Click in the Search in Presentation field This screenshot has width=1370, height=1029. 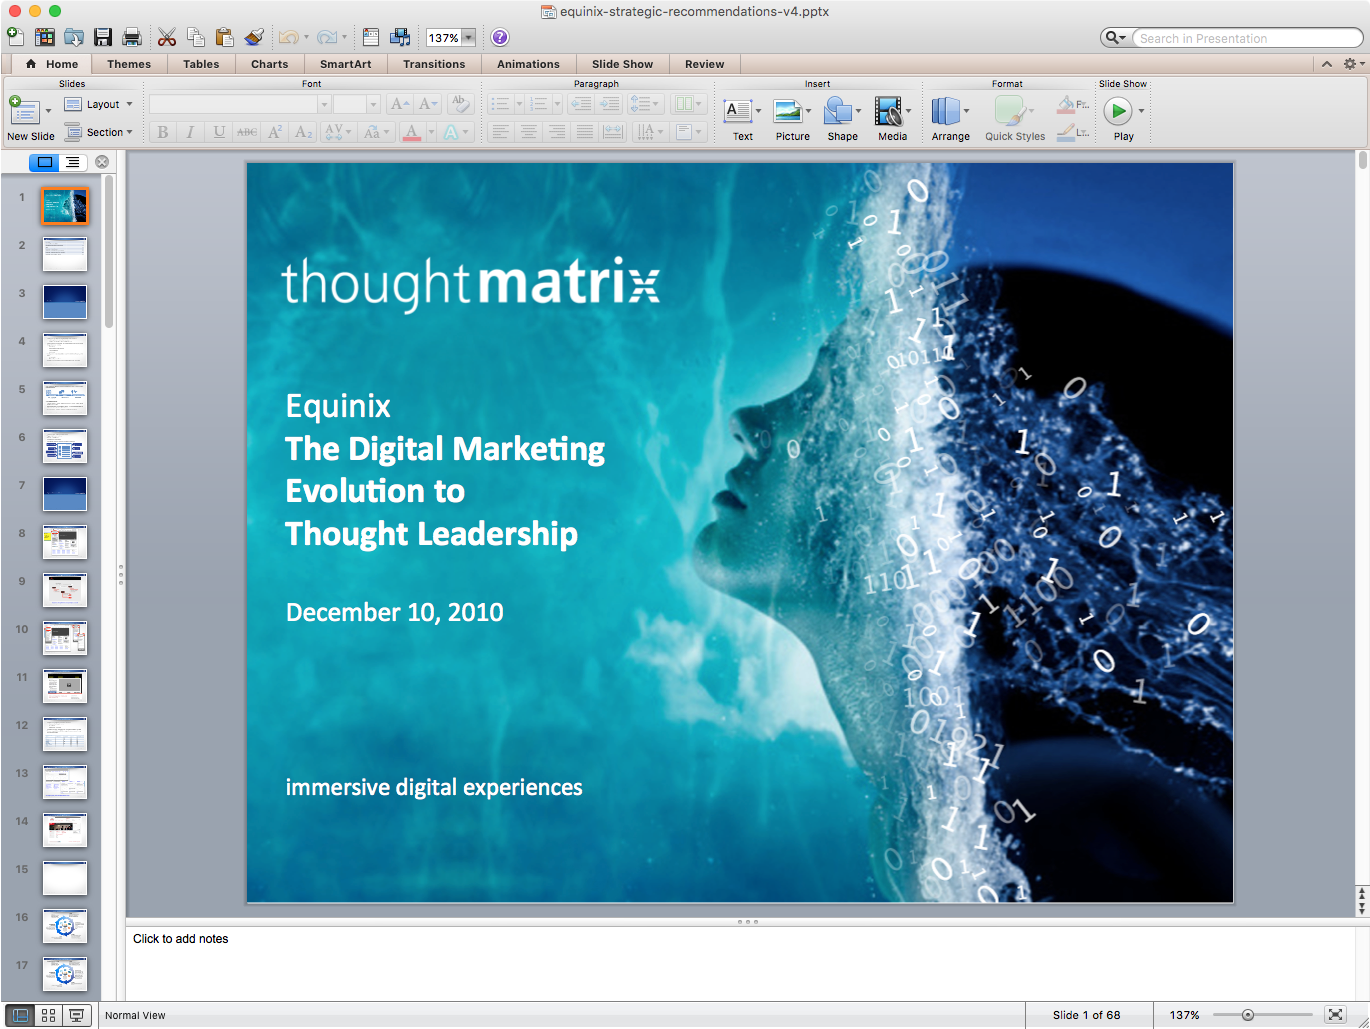coord(1248,38)
